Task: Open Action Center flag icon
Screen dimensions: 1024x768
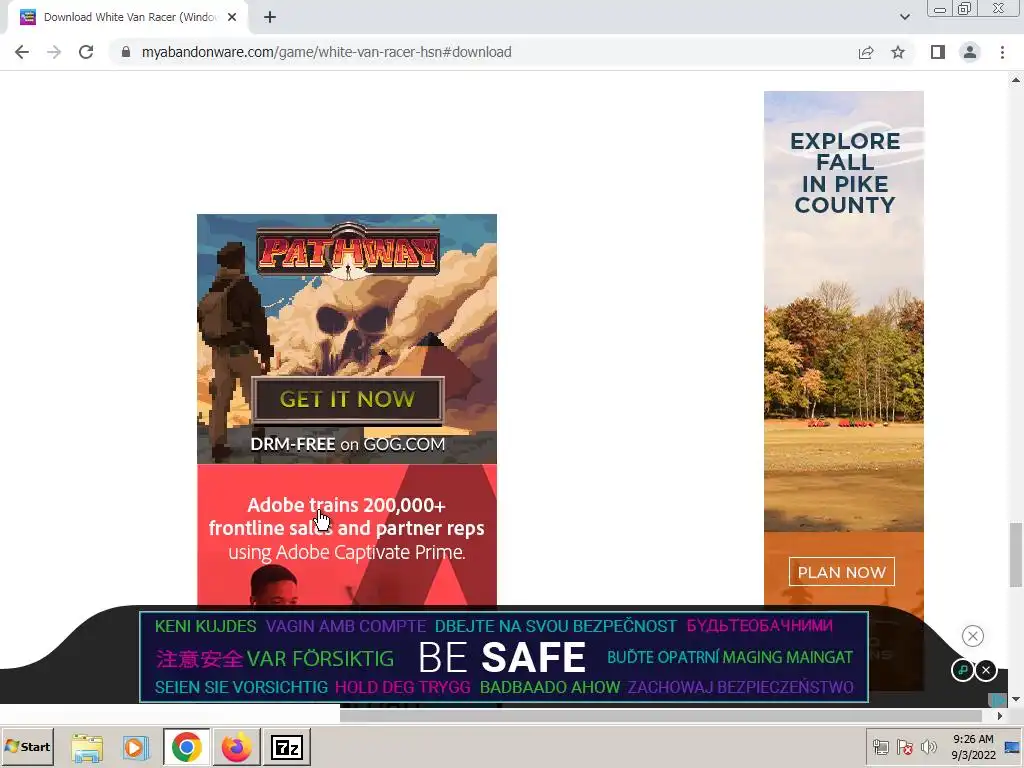Action: 904,747
